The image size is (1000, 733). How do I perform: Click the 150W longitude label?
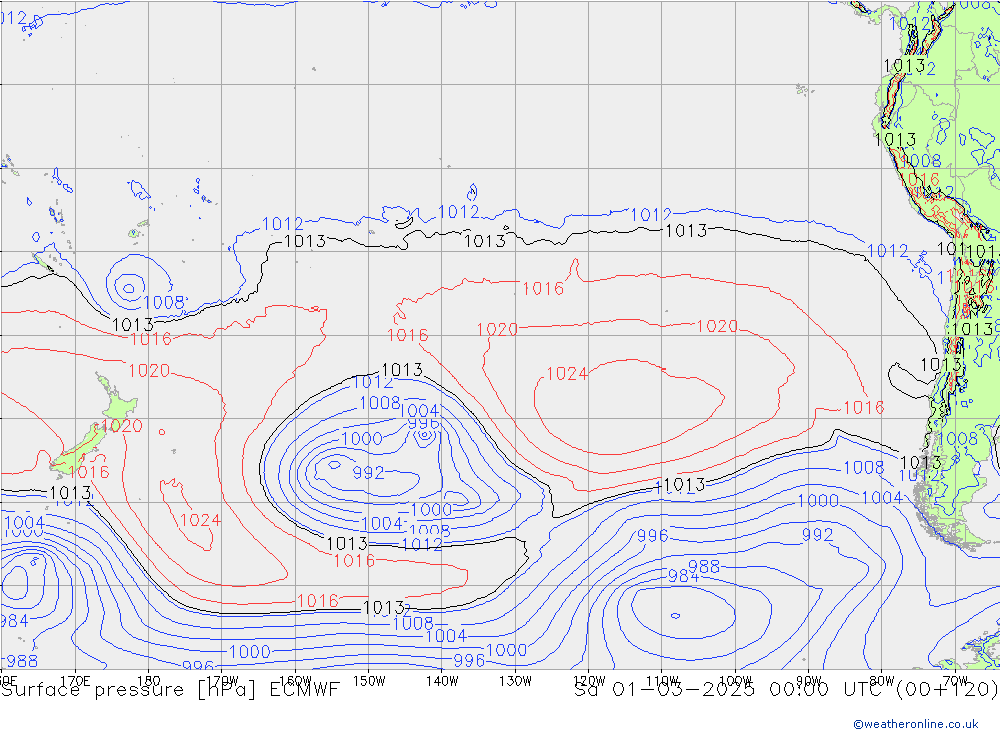click(369, 681)
